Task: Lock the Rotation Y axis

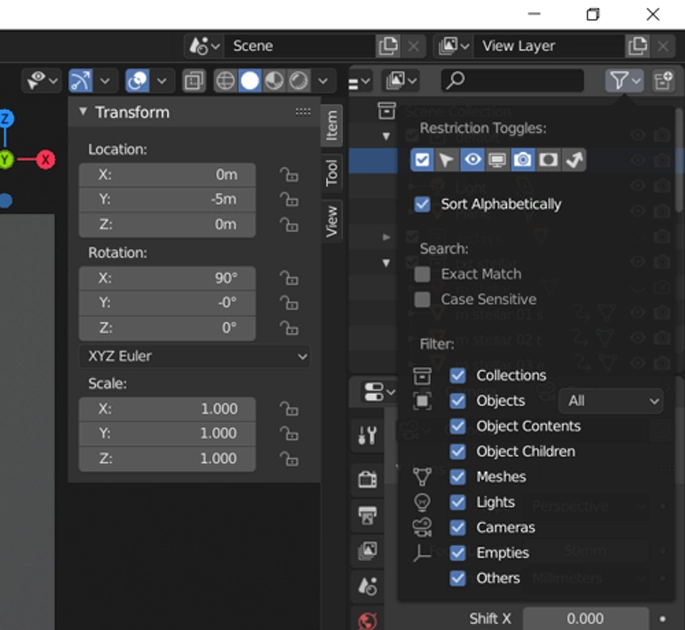Action: 289,303
